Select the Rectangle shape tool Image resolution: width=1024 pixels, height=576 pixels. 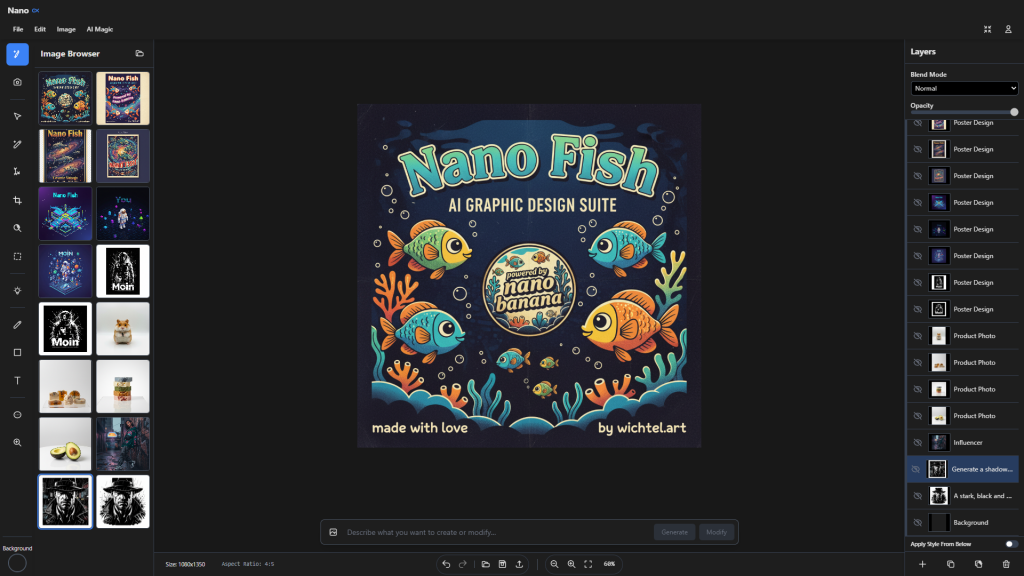16,352
